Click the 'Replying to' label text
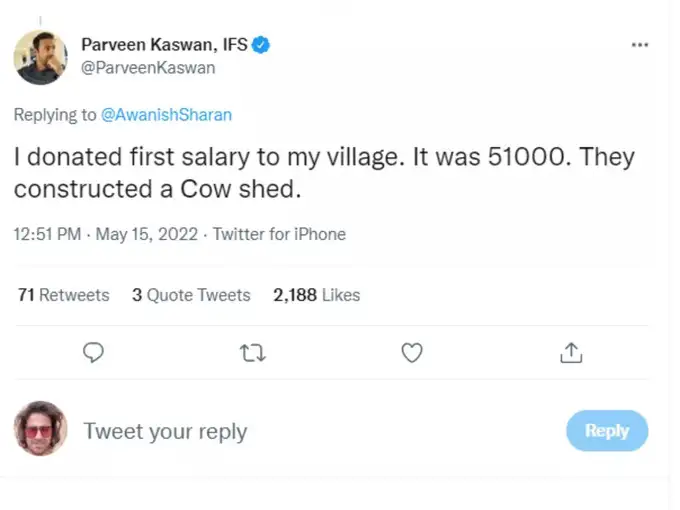Screen dimensions: 680x510 pos(55,114)
